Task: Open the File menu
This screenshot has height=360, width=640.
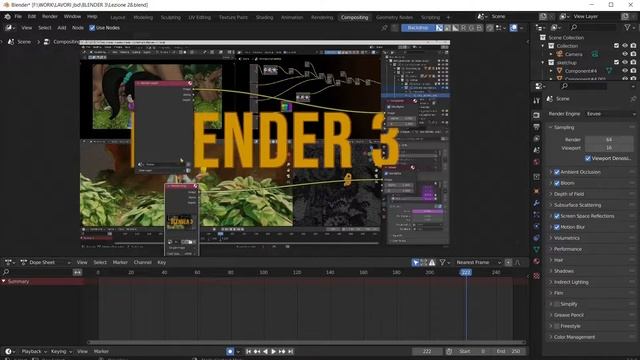Action: point(18,17)
